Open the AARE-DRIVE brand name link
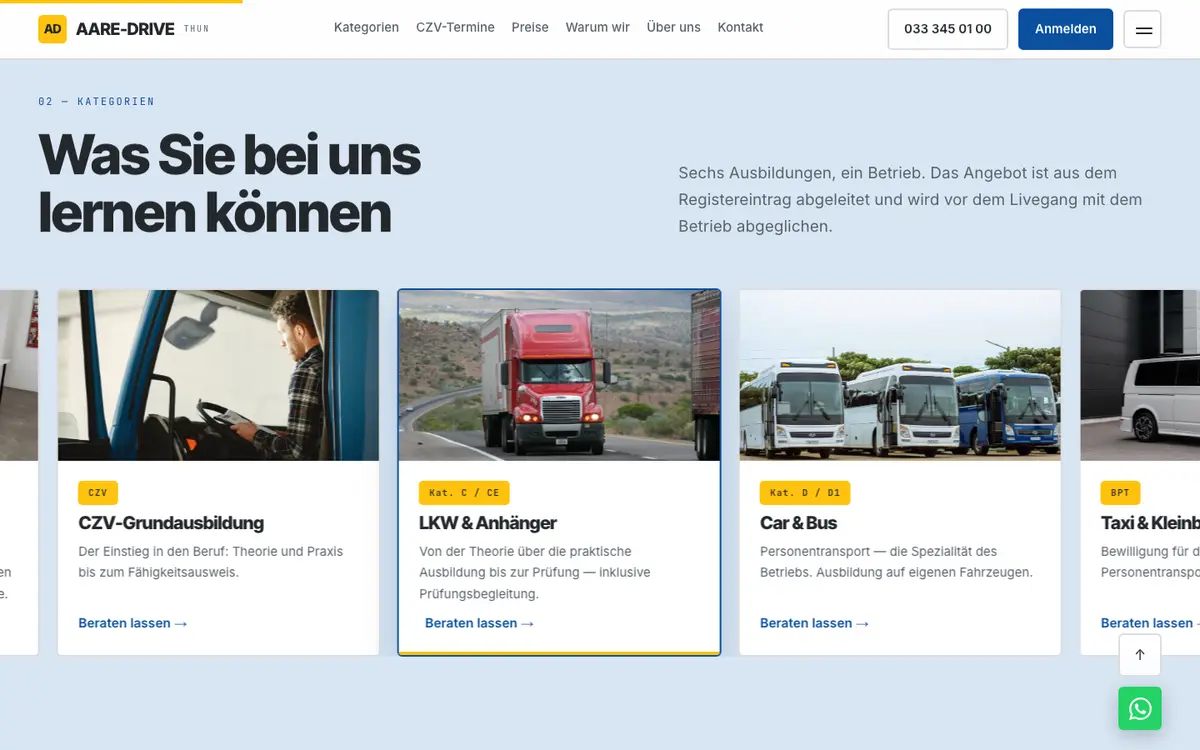 pos(124,29)
